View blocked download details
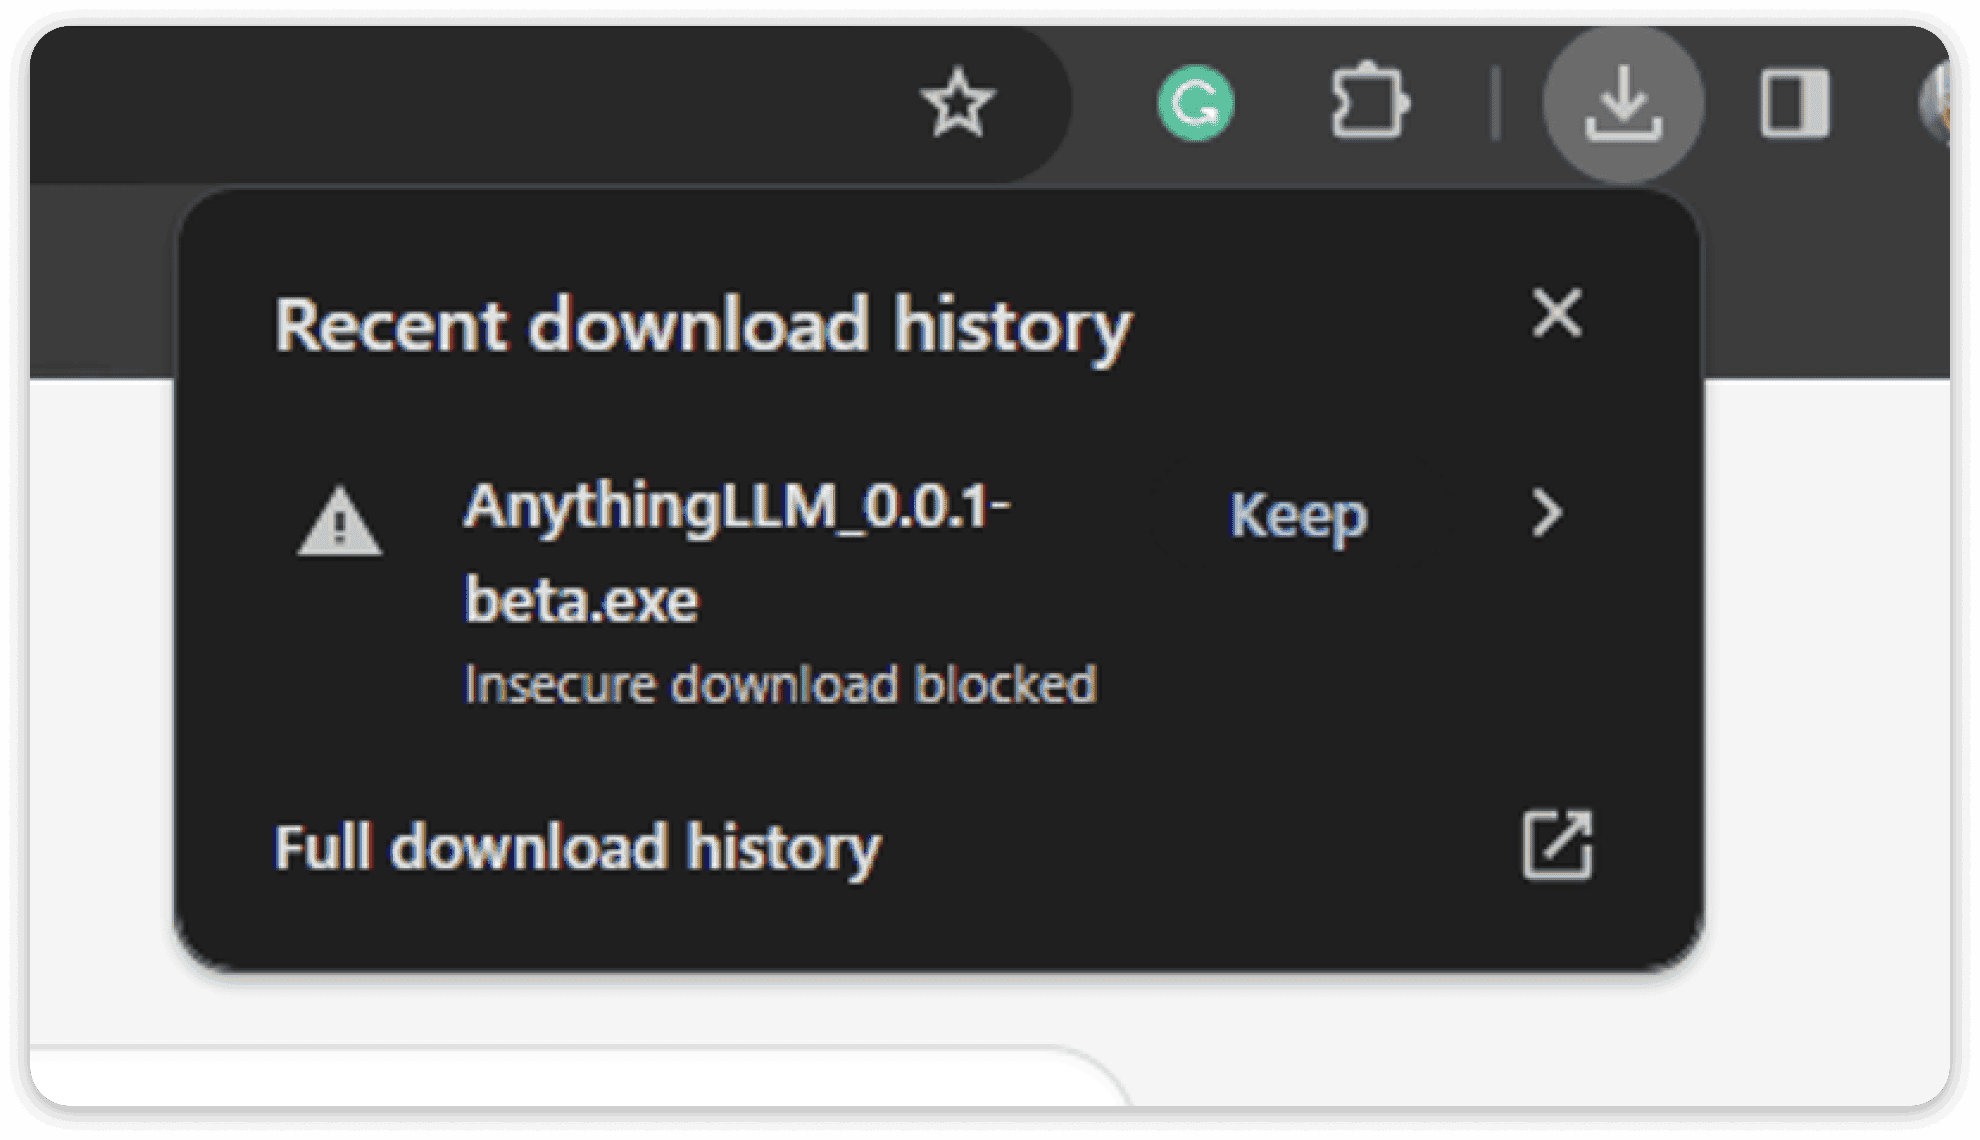 click(x=1550, y=514)
